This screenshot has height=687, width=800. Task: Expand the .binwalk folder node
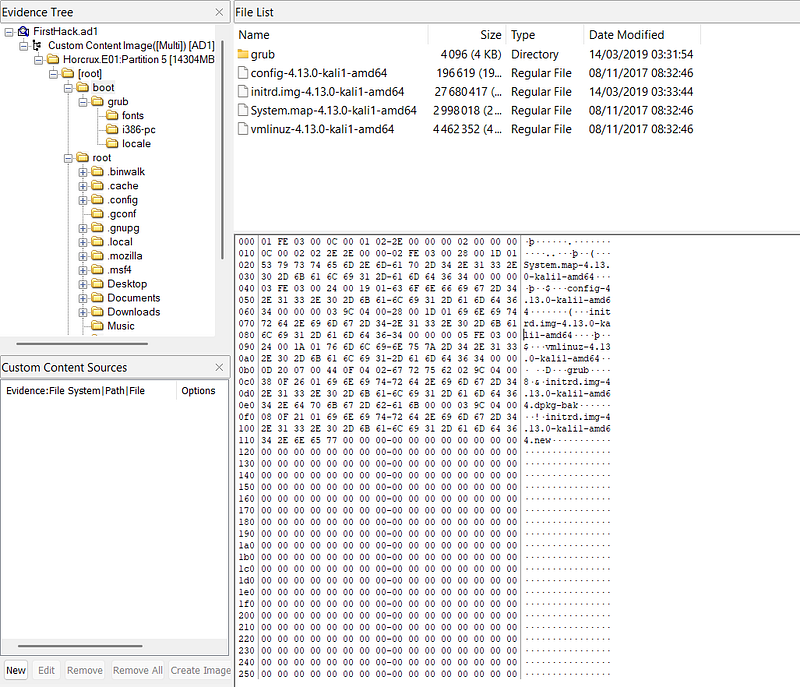(83, 172)
